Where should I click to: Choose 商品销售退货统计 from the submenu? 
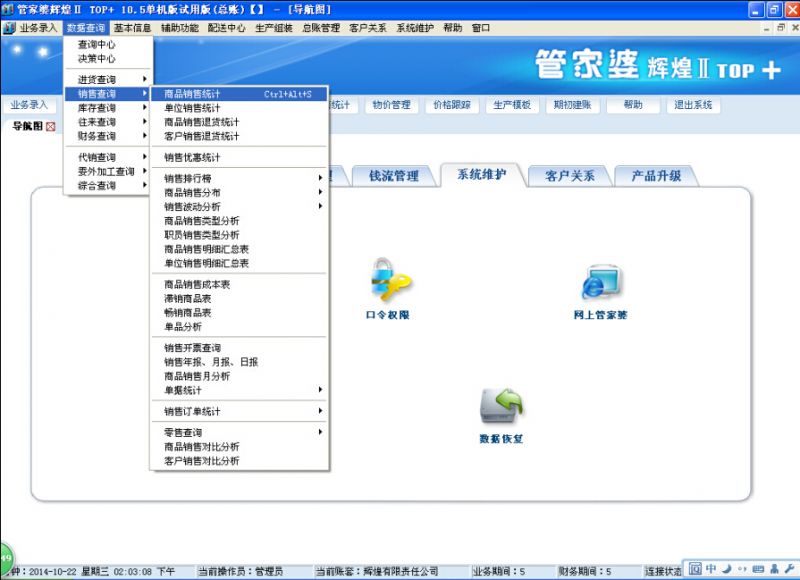239,122
